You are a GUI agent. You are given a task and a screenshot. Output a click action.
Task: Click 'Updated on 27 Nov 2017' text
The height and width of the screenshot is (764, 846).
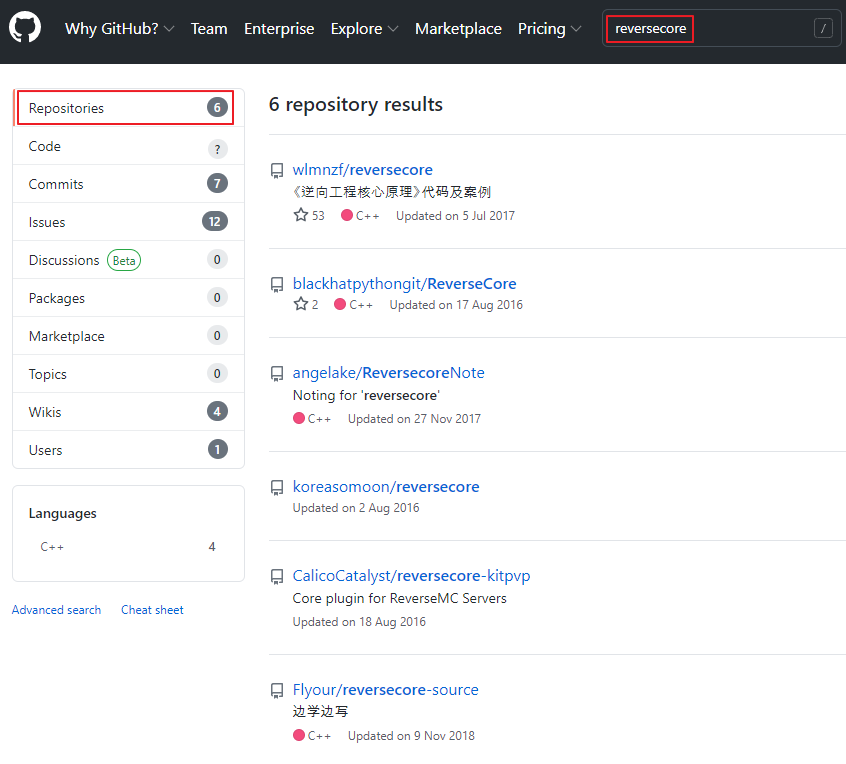tap(414, 419)
